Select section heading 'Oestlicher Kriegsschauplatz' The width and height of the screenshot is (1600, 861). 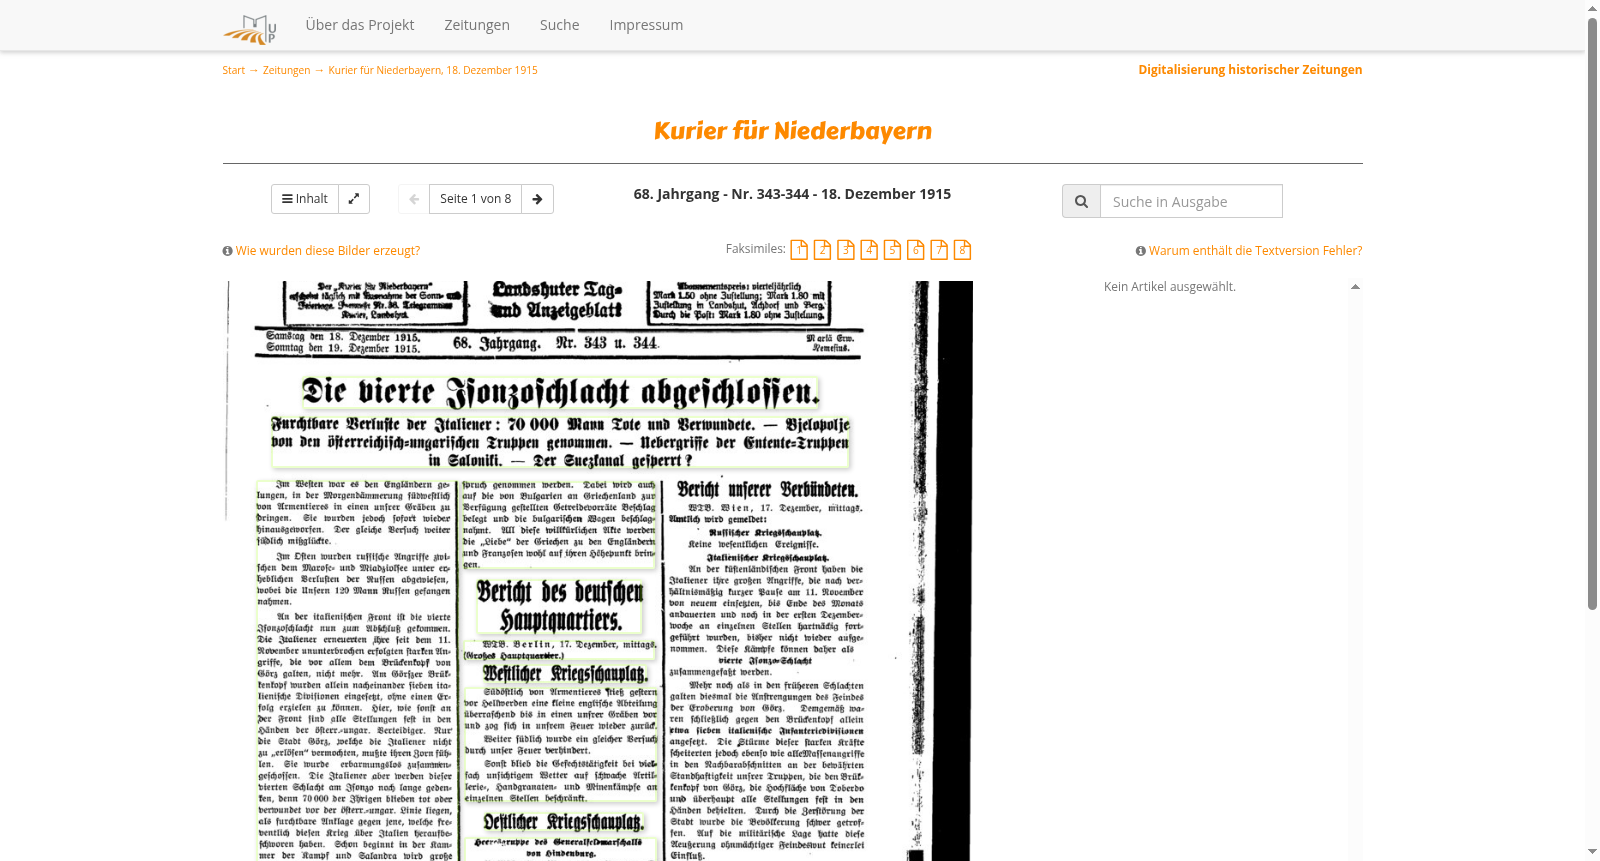[x=564, y=822]
